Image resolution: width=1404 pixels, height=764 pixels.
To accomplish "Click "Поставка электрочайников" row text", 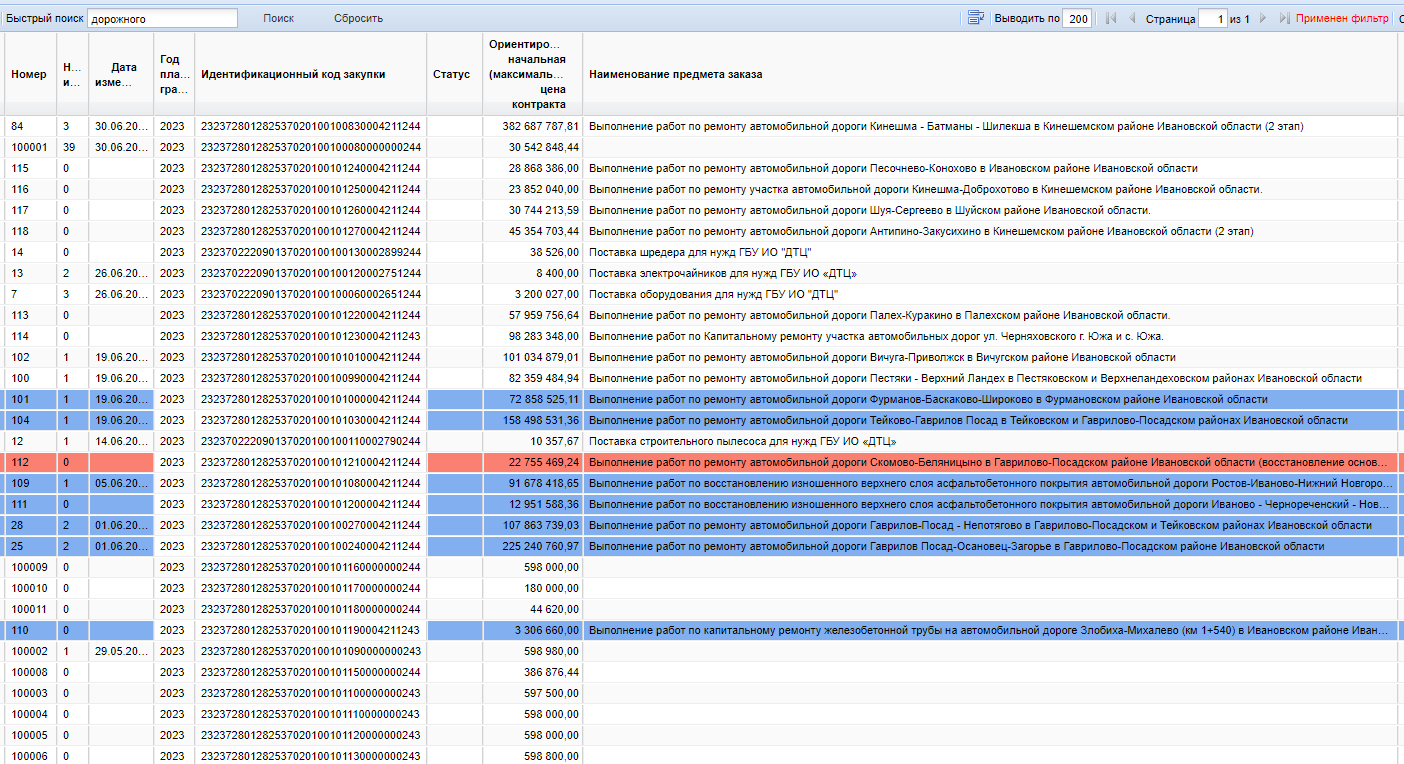I will pyautogui.click(x=723, y=273).
